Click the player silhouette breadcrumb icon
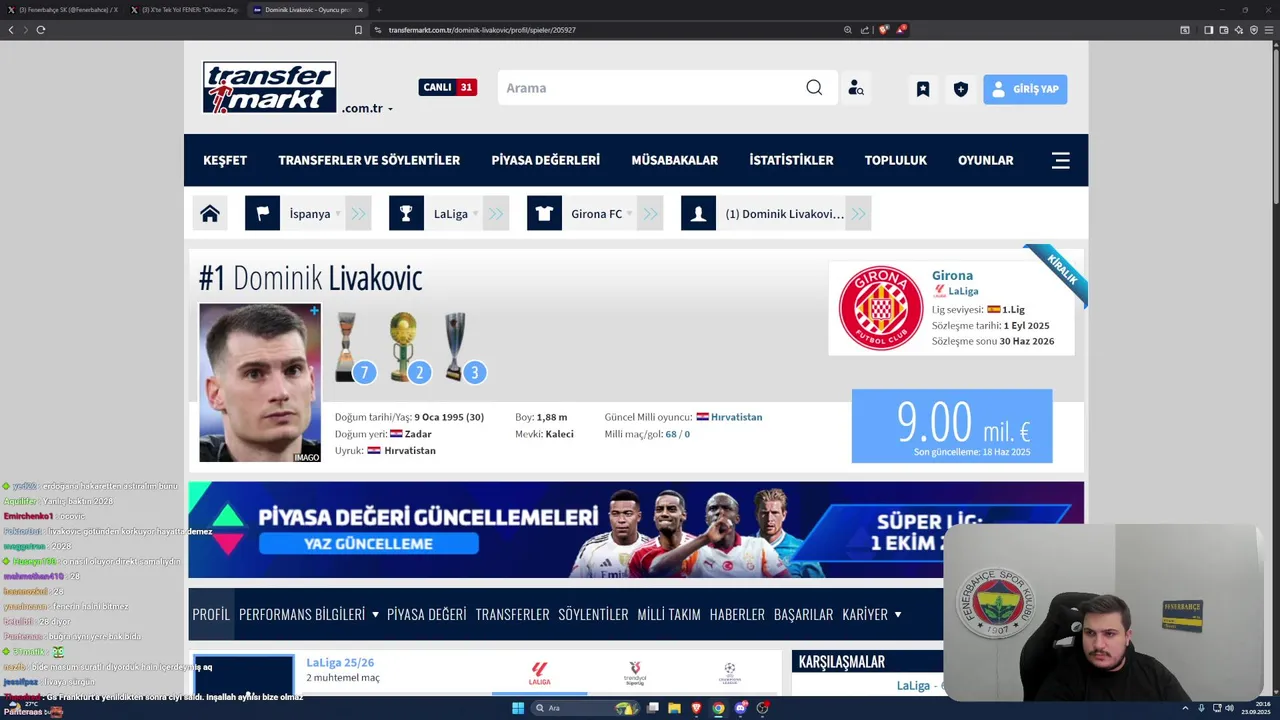The width and height of the screenshot is (1280, 720). click(x=698, y=213)
